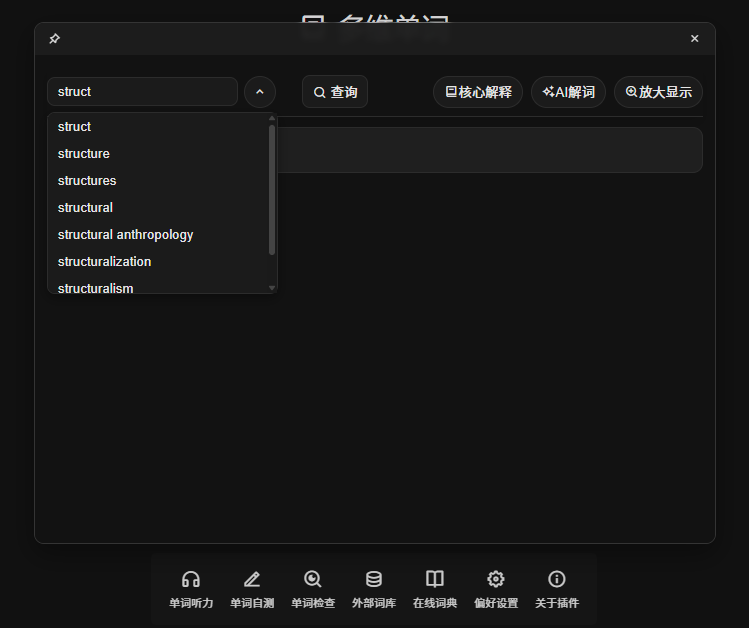
Task: Open the 单词检查 magnifier icon
Action: pos(313,580)
